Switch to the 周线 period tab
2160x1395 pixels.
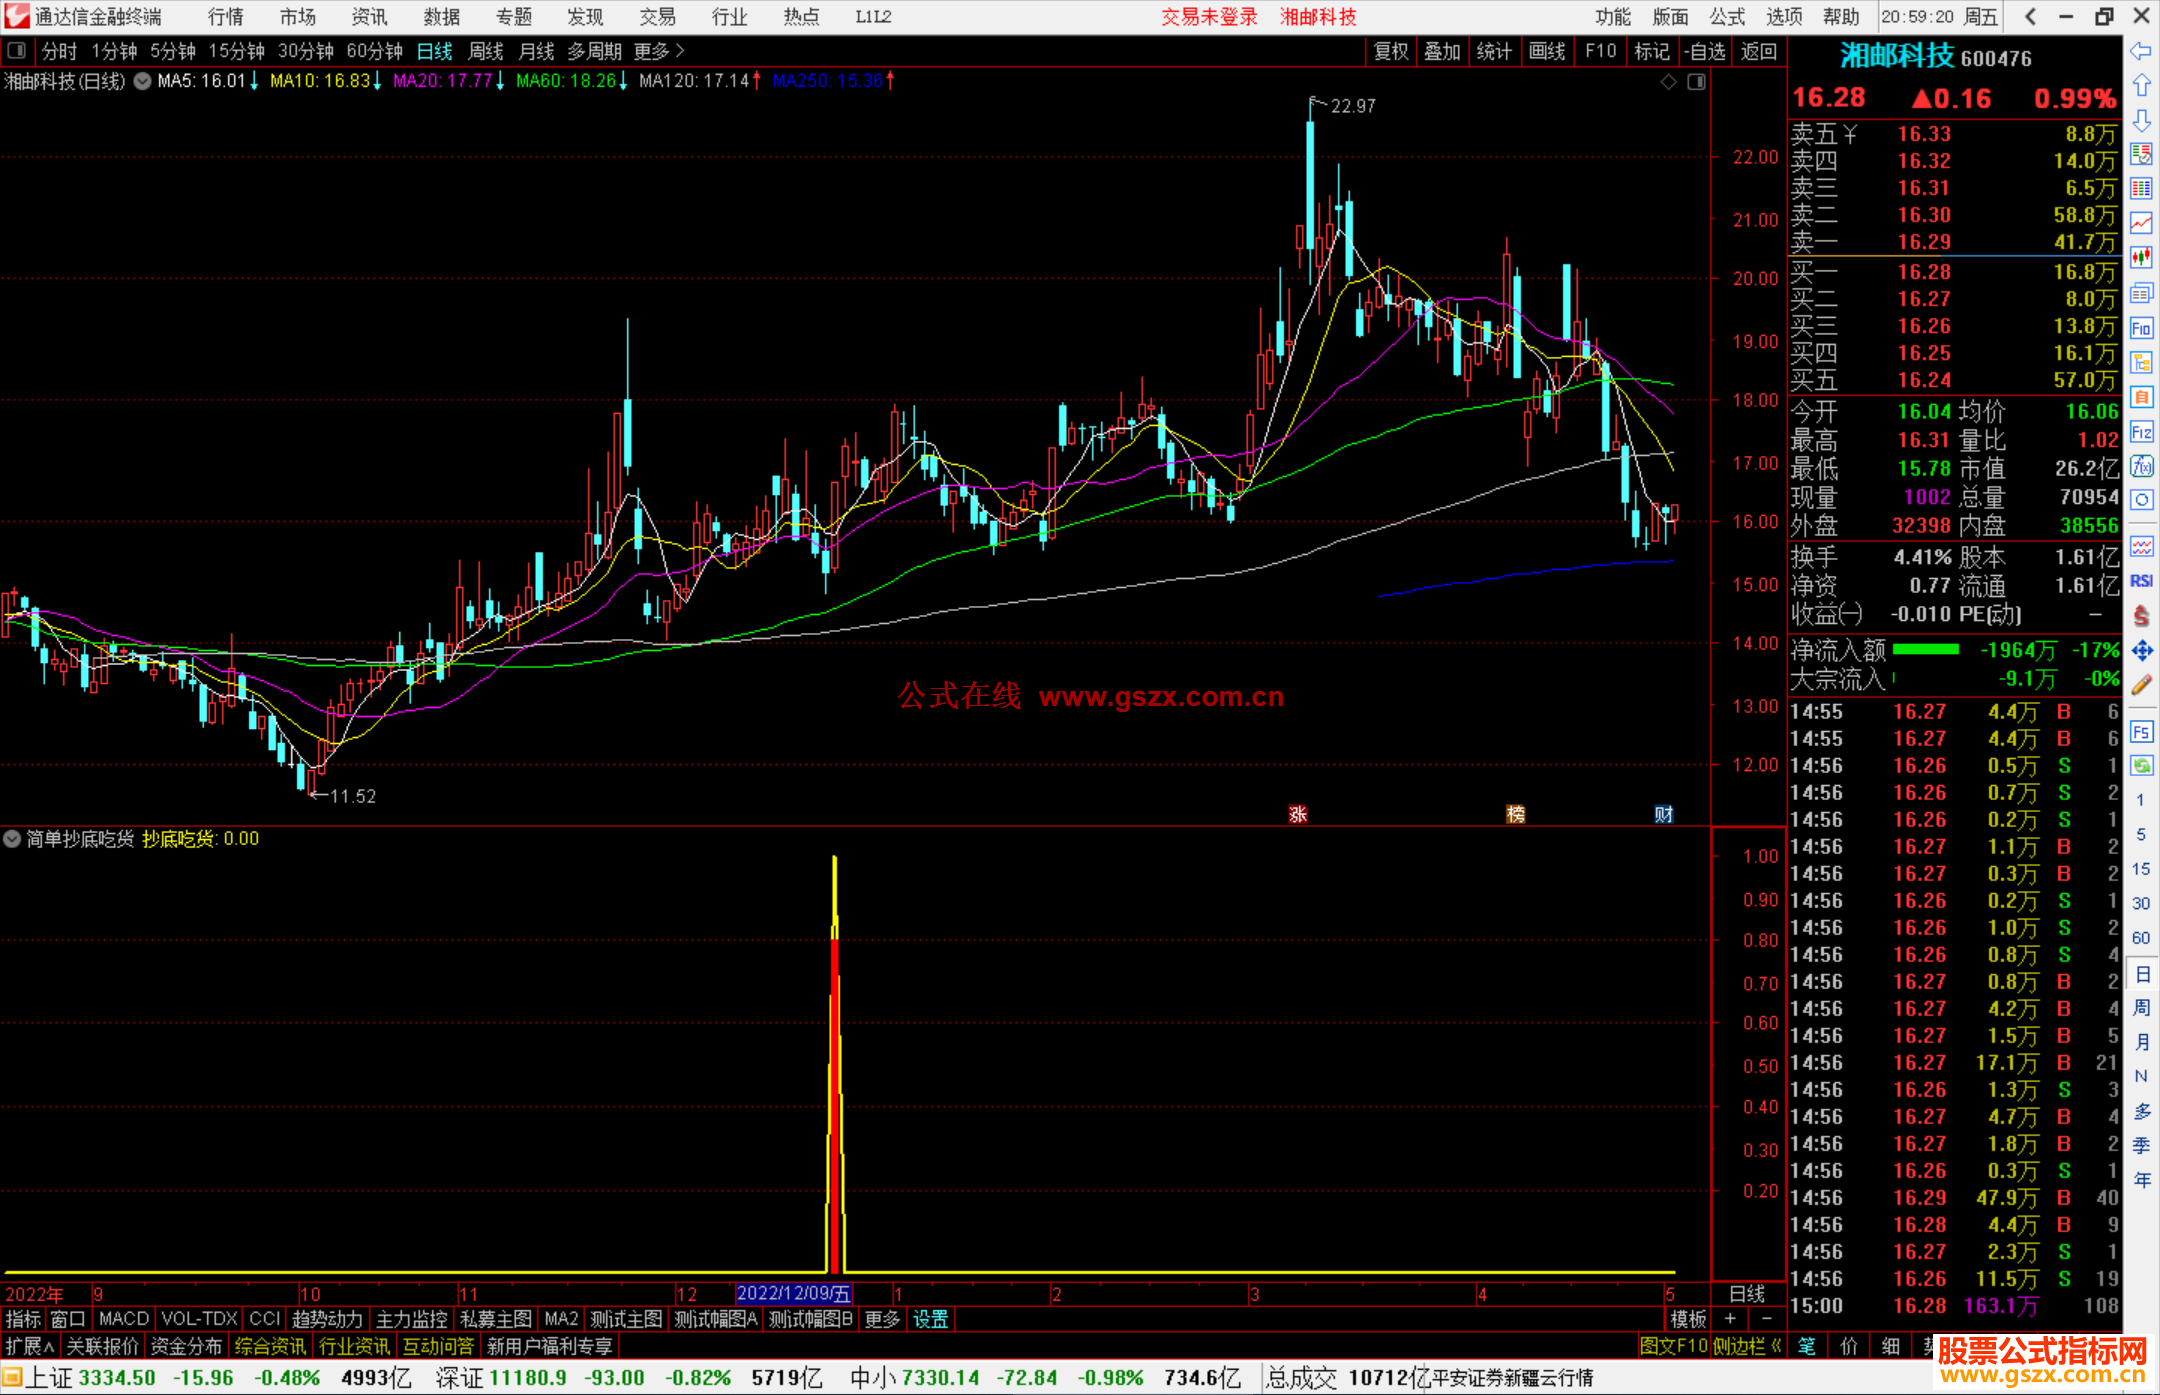pyautogui.click(x=486, y=51)
